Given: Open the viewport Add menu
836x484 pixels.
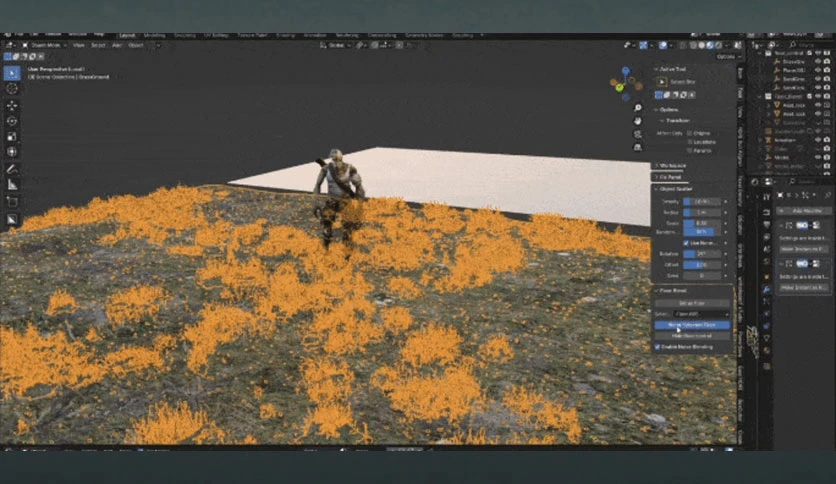Looking at the screenshot, I should (117, 45).
